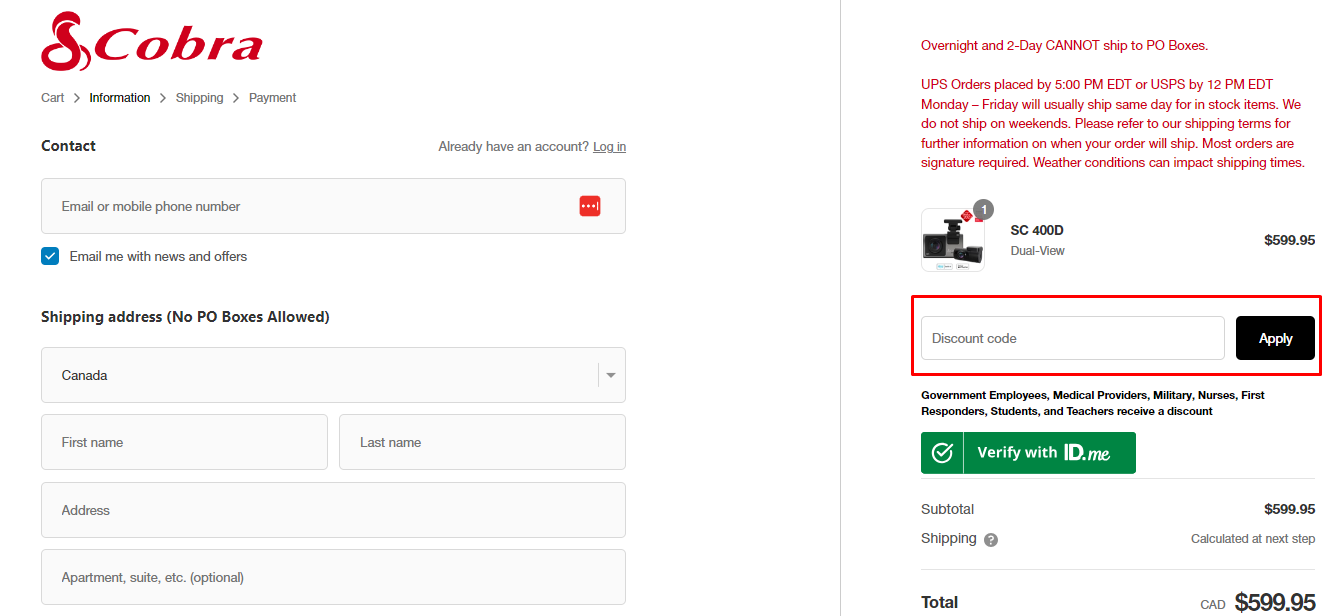Focus the Email or mobile phone number field
1326x616 pixels.
click(333, 206)
